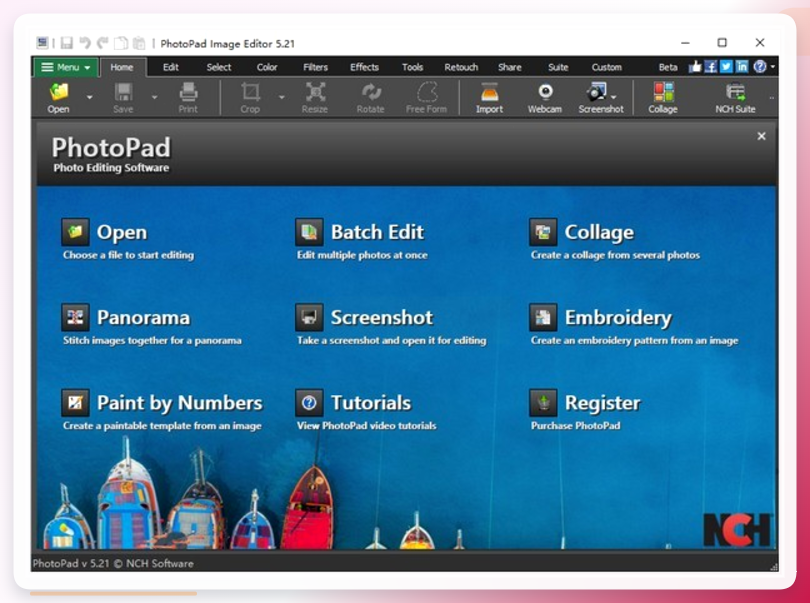
Task: Click the Beta label
Action: (x=668, y=67)
